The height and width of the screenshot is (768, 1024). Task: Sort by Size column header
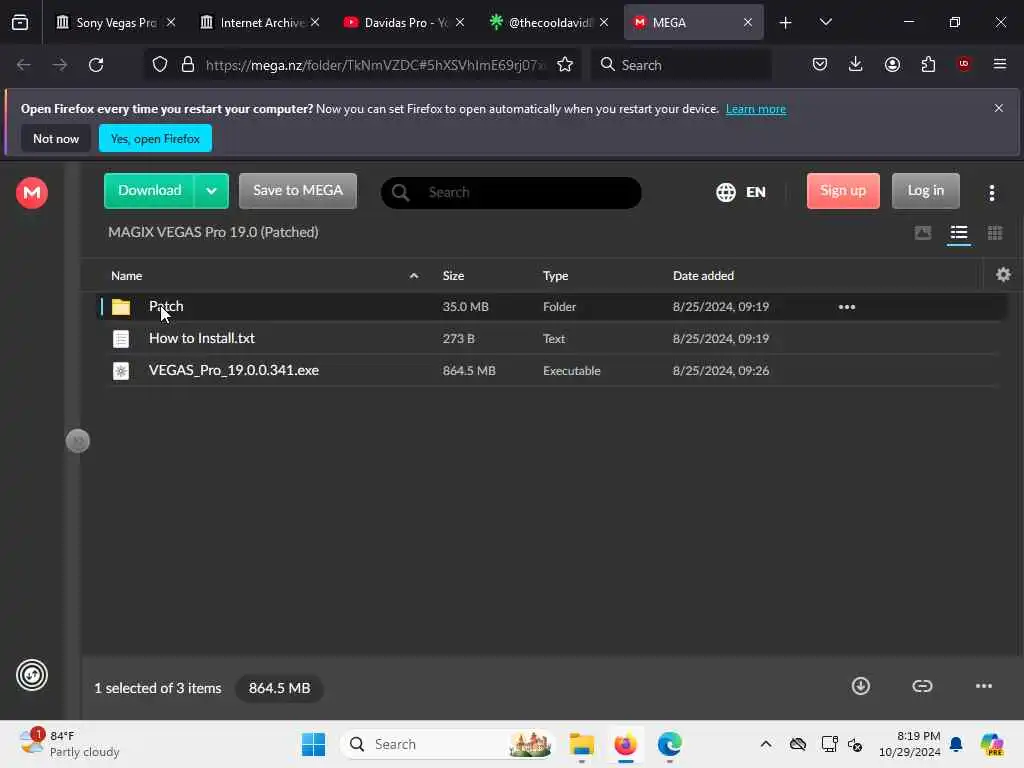(x=453, y=276)
